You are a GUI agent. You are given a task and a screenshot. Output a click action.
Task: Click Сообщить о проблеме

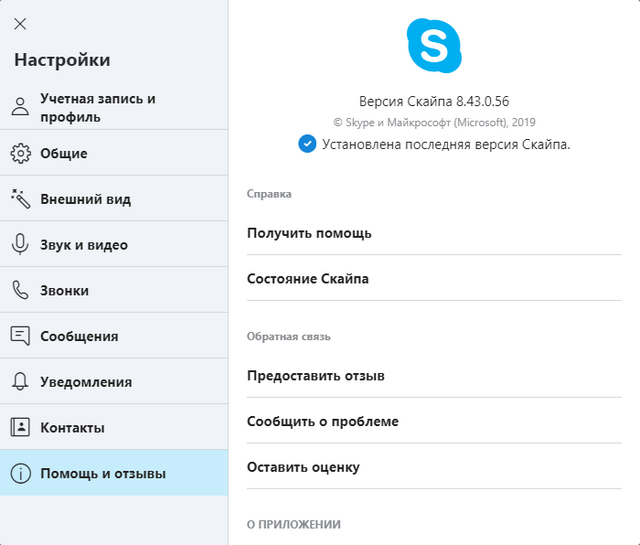click(323, 421)
